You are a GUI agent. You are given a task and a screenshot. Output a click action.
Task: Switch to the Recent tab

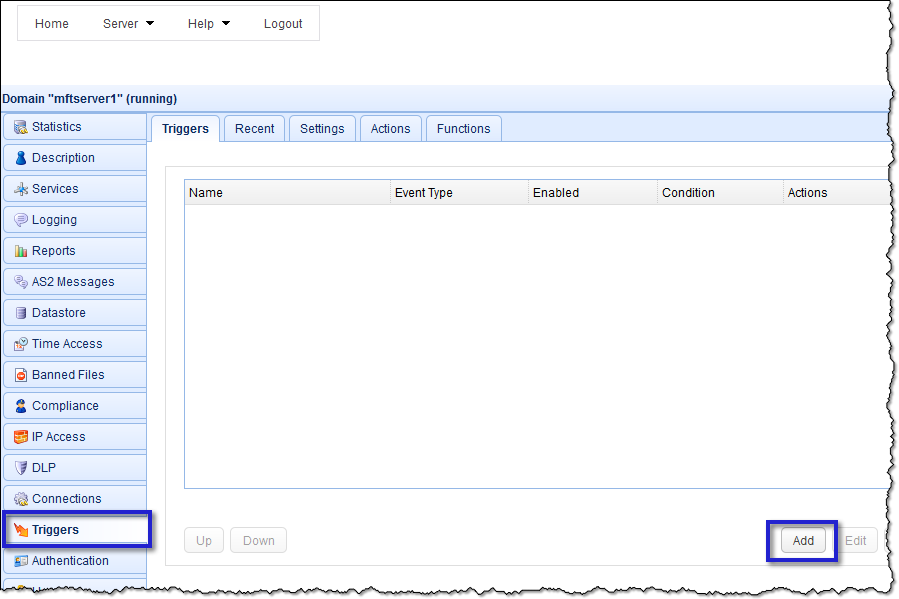click(254, 128)
